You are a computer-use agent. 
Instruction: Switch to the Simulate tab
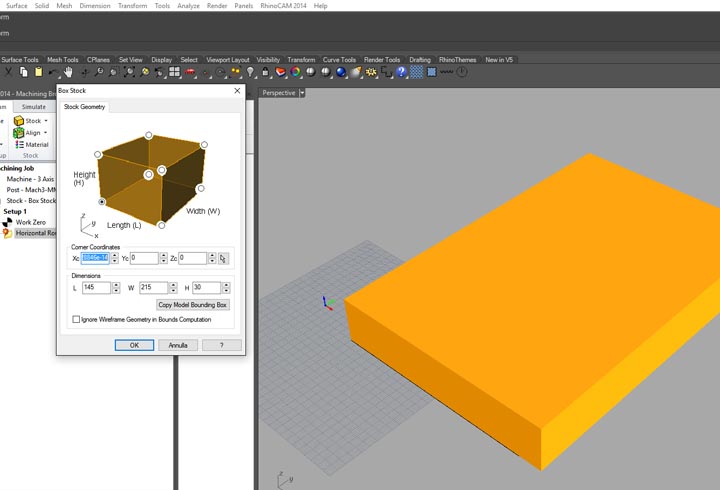[34, 107]
